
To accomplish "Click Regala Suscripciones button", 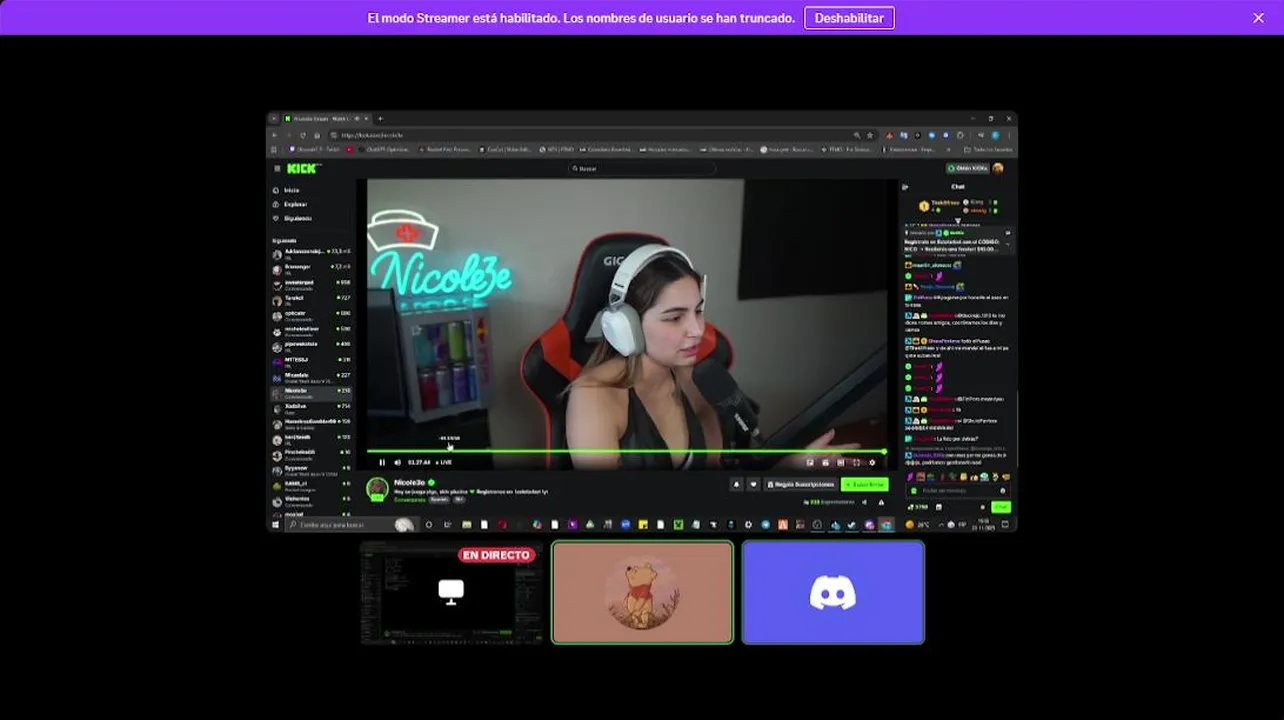I will tap(800, 484).
